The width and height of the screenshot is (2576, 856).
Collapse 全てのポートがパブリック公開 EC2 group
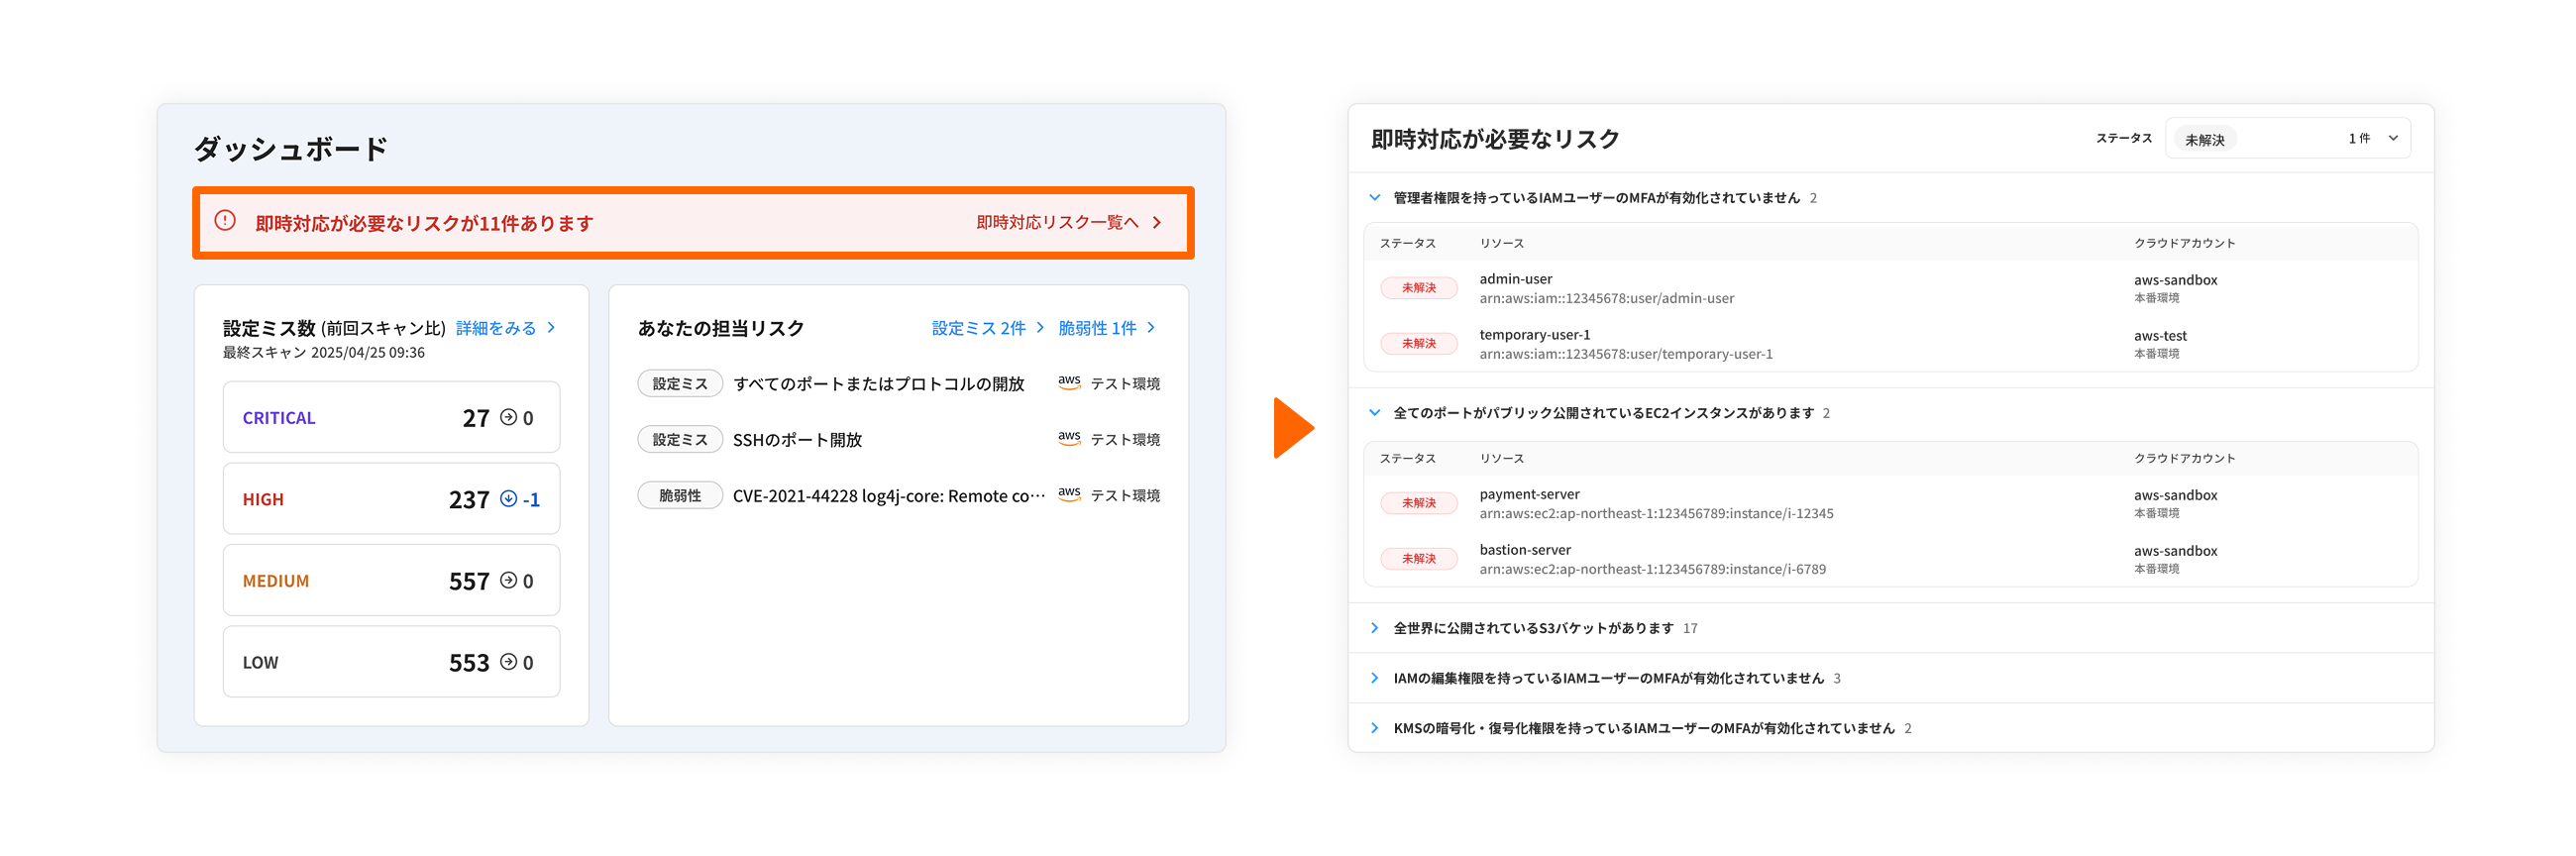pyautogui.click(x=1375, y=413)
